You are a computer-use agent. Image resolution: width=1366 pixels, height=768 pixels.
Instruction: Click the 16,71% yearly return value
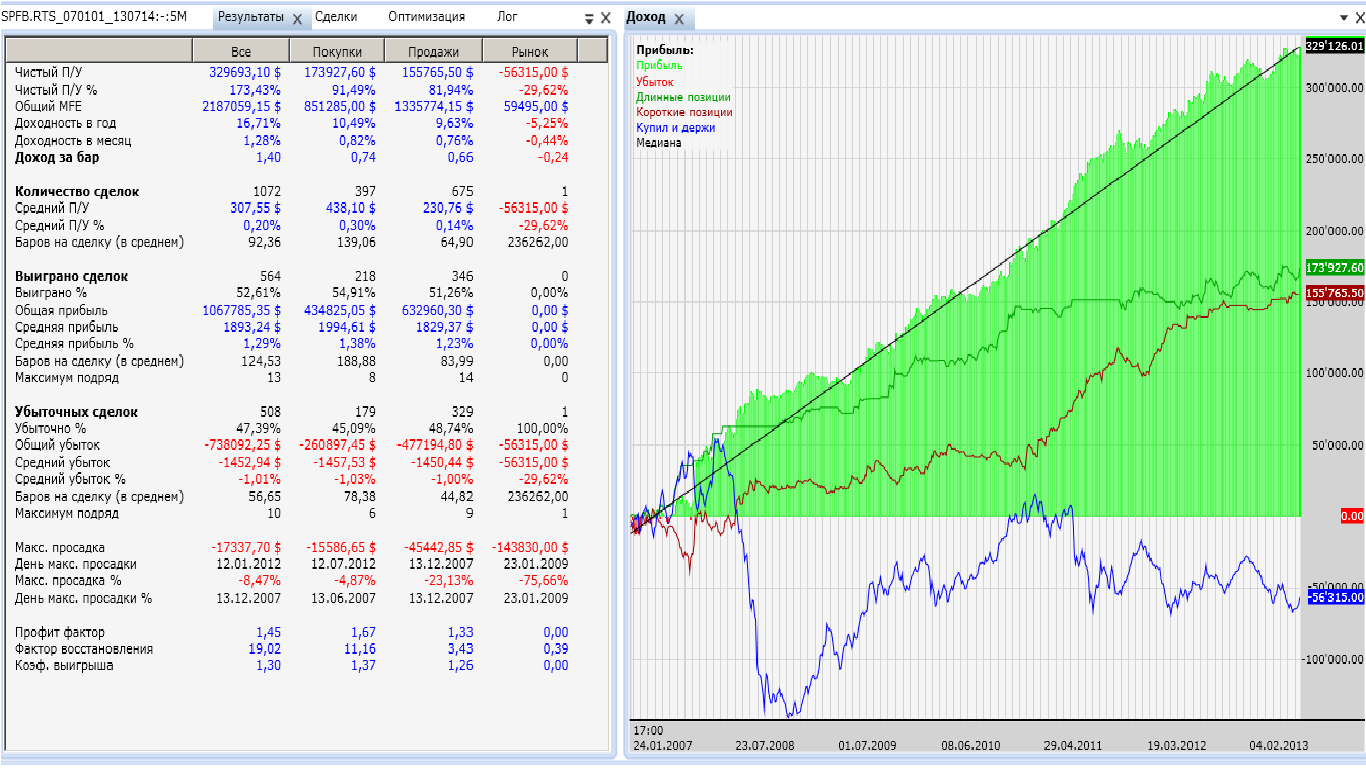pyautogui.click(x=259, y=123)
